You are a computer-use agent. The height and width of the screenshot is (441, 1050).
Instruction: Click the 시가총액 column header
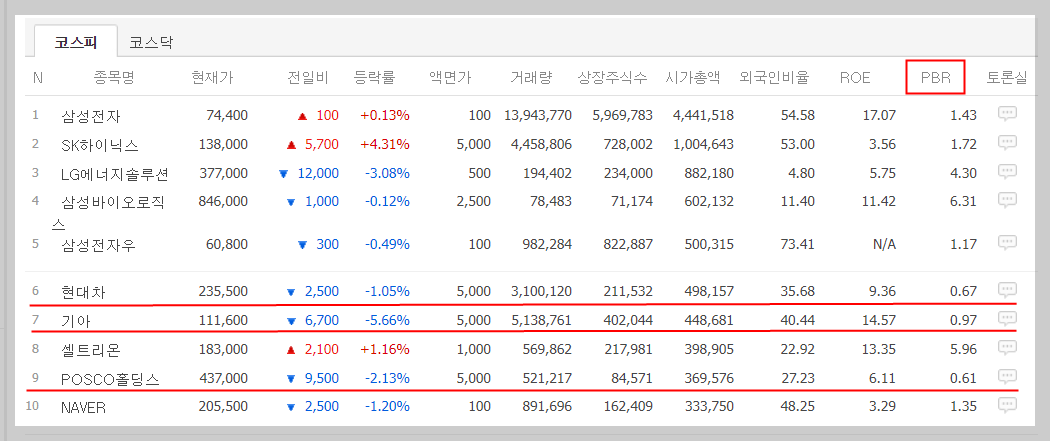point(694,78)
